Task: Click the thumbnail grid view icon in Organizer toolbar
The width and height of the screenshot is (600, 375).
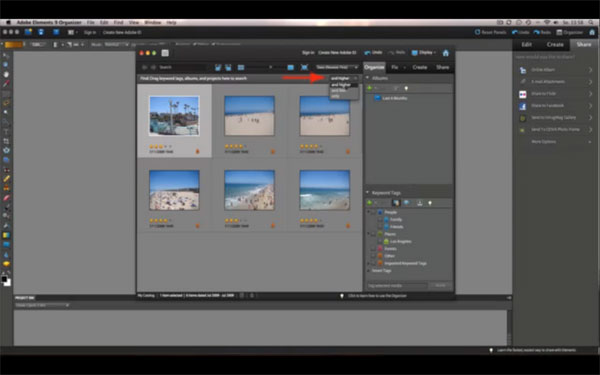Action: coord(241,67)
